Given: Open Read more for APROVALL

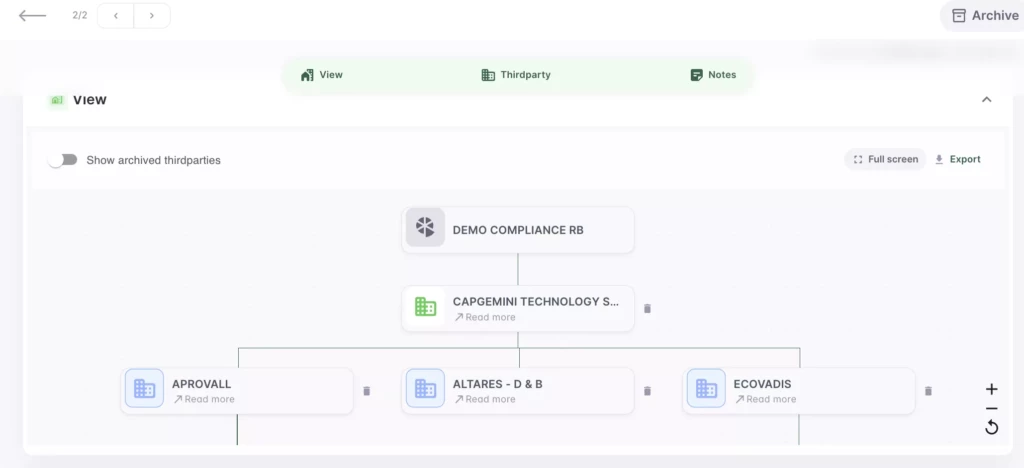Looking at the screenshot, I should coord(204,399).
